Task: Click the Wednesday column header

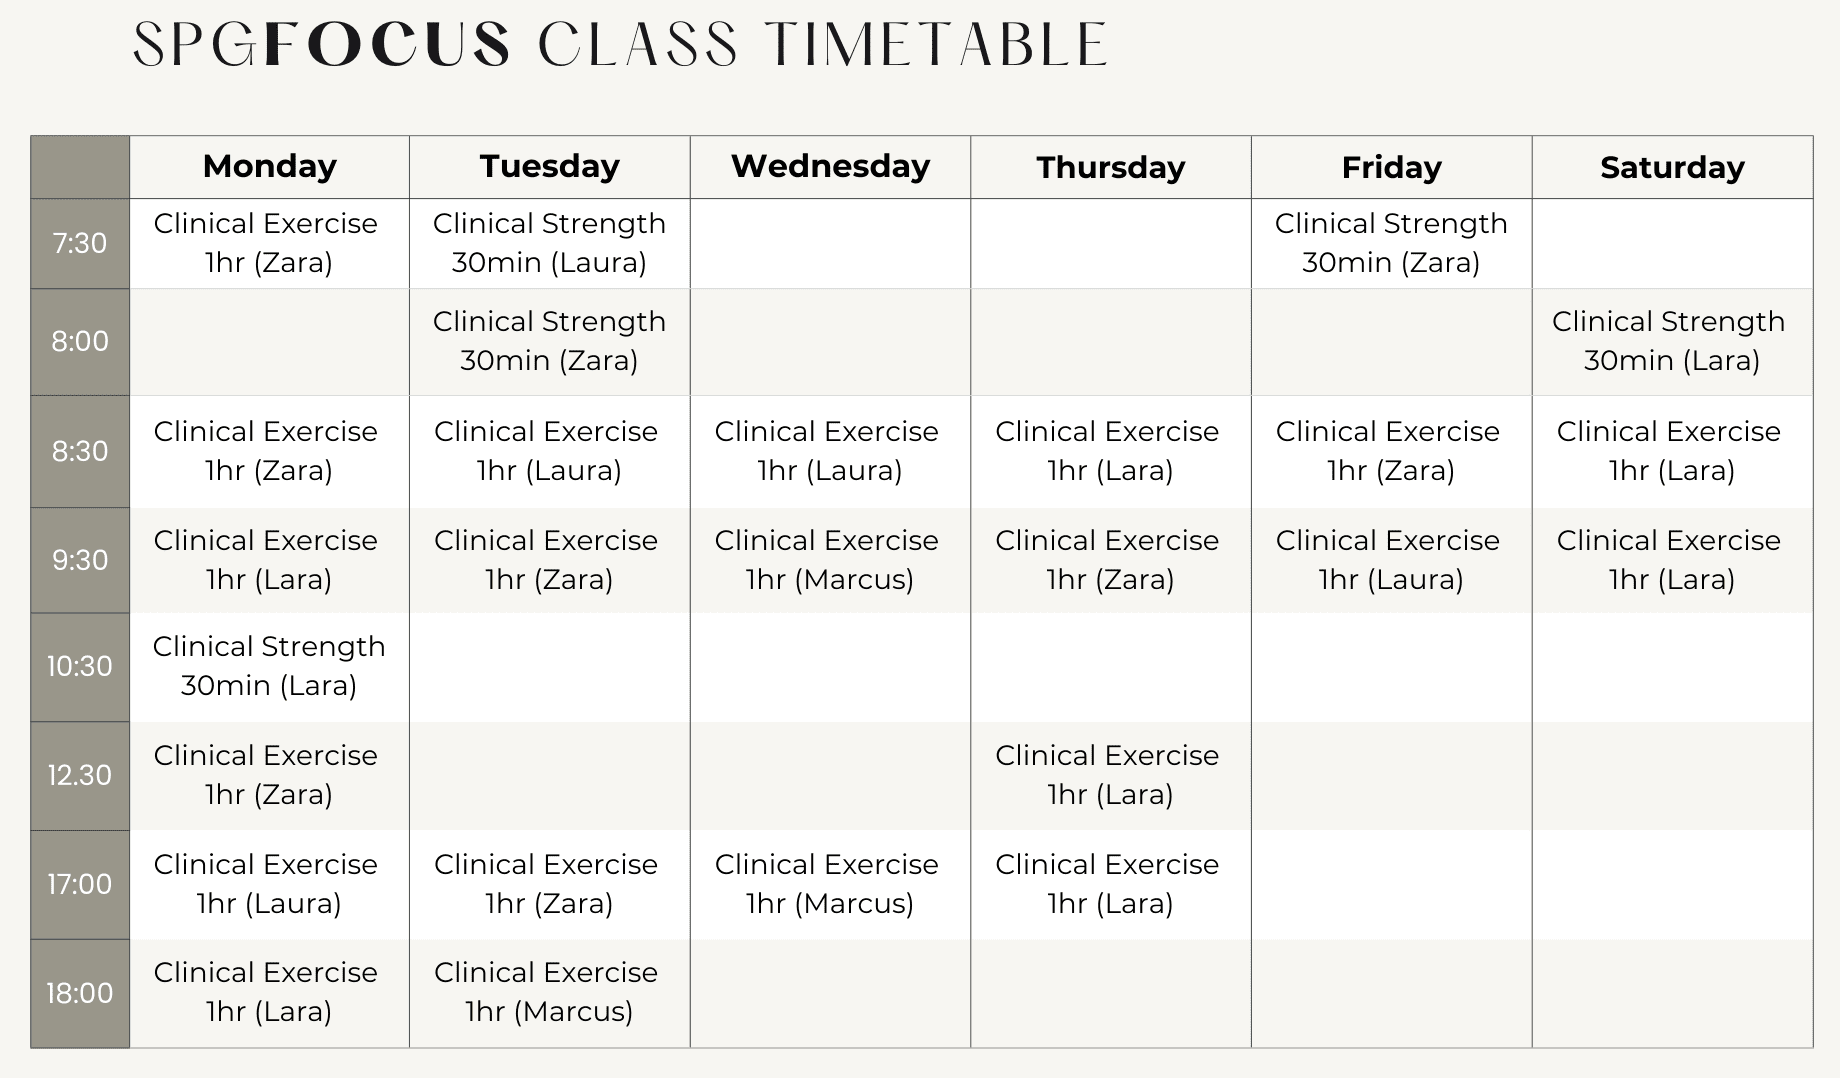Action: (830, 166)
